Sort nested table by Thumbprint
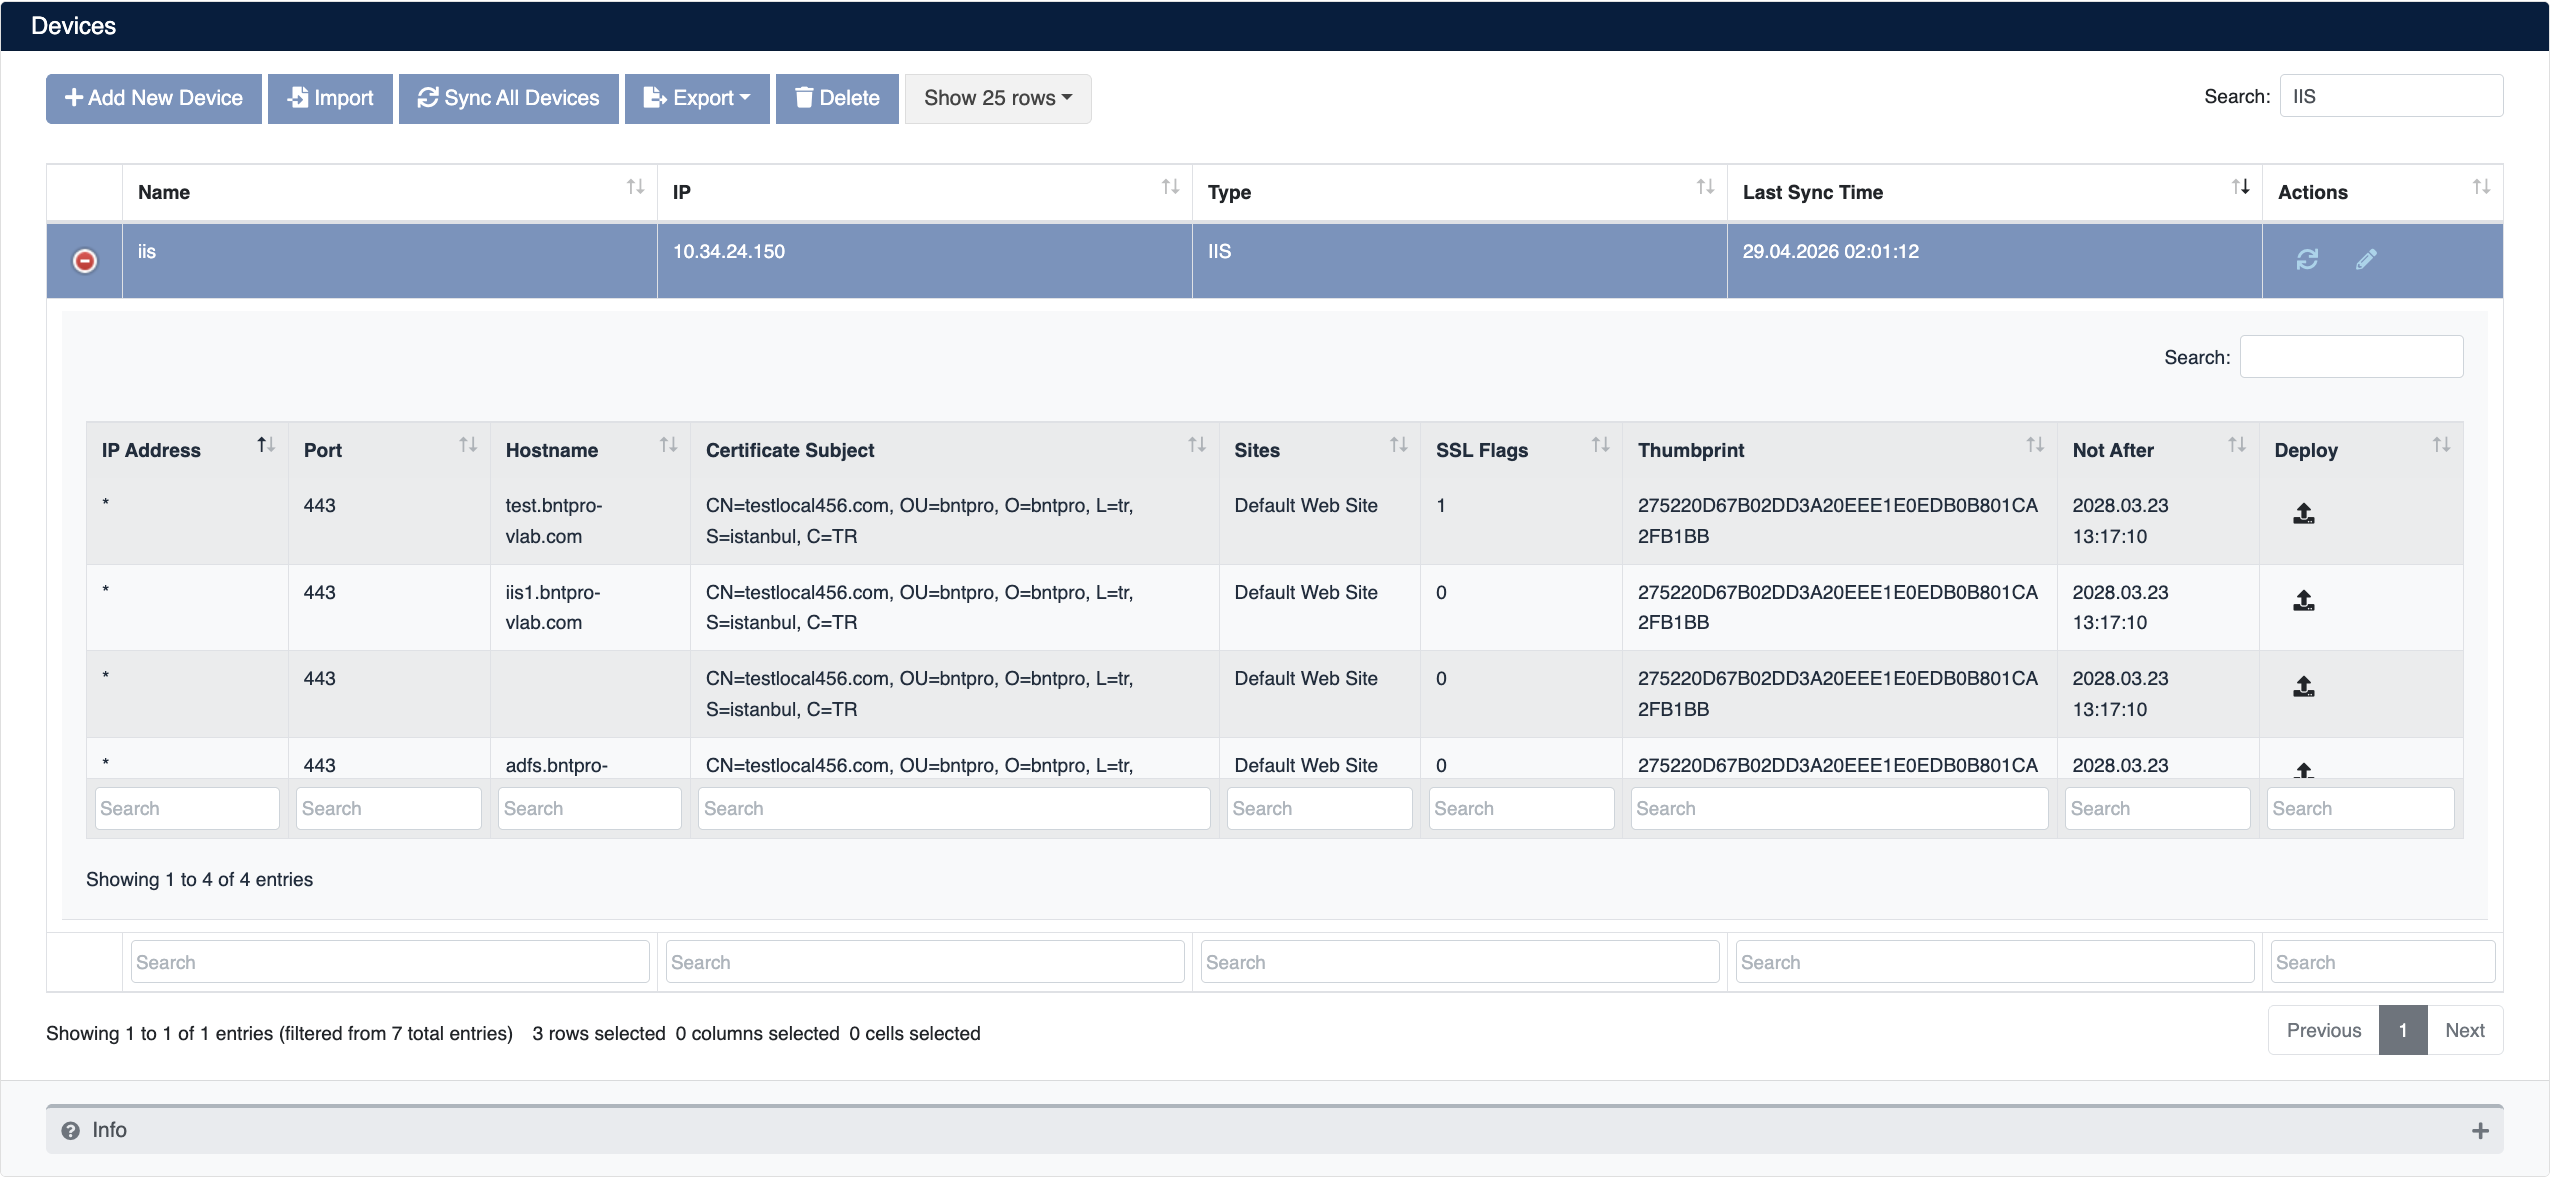 1840,450
